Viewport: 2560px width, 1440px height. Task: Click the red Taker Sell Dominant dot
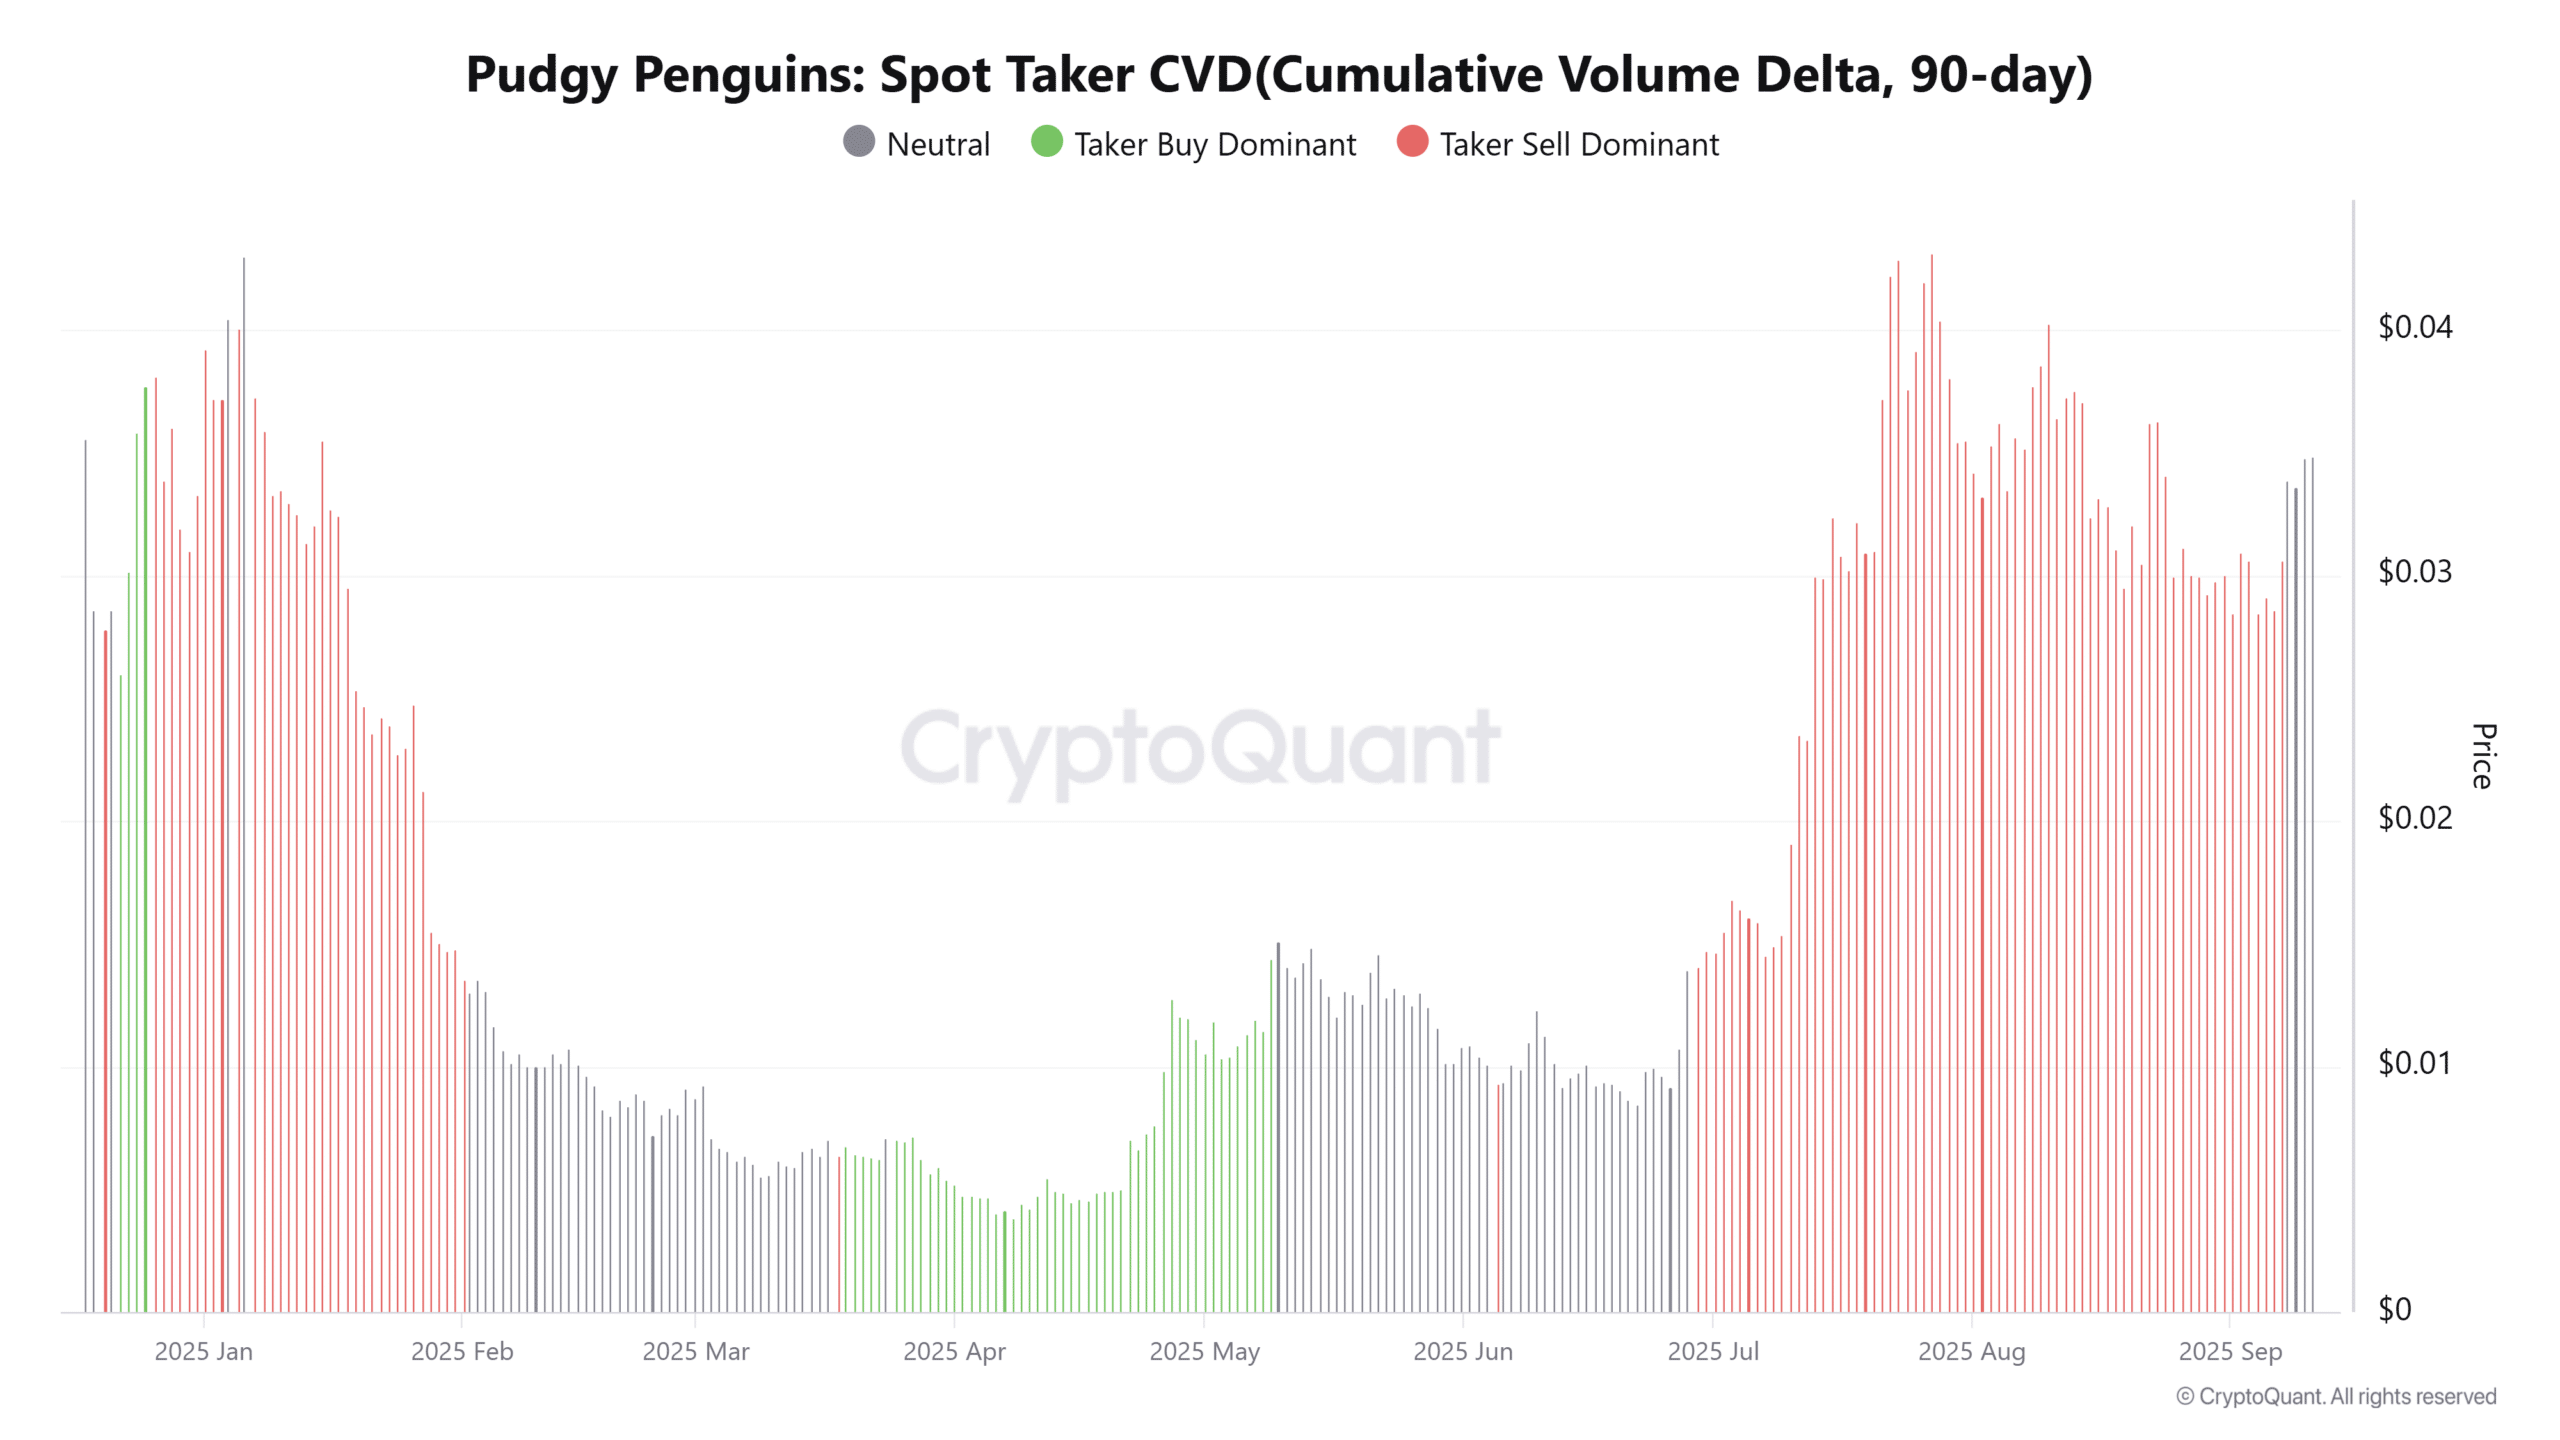tap(1412, 142)
